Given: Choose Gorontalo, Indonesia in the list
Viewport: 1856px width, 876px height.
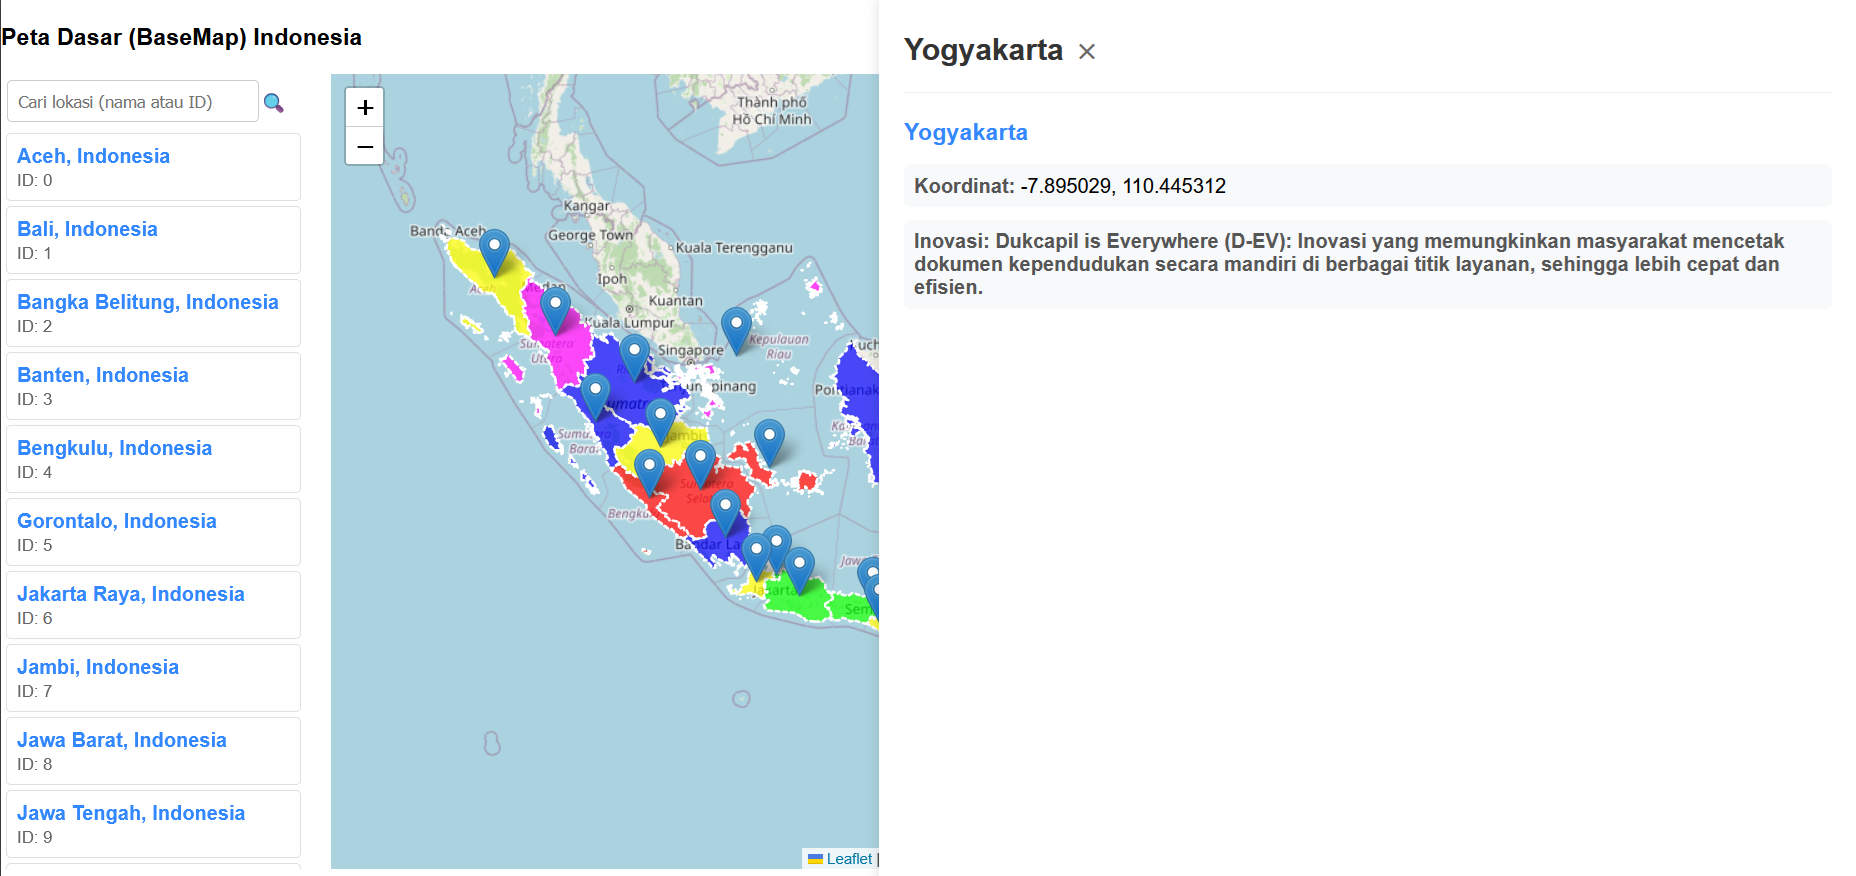Looking at the screenshot, I should pyautogui.click(x=153, y=532).
